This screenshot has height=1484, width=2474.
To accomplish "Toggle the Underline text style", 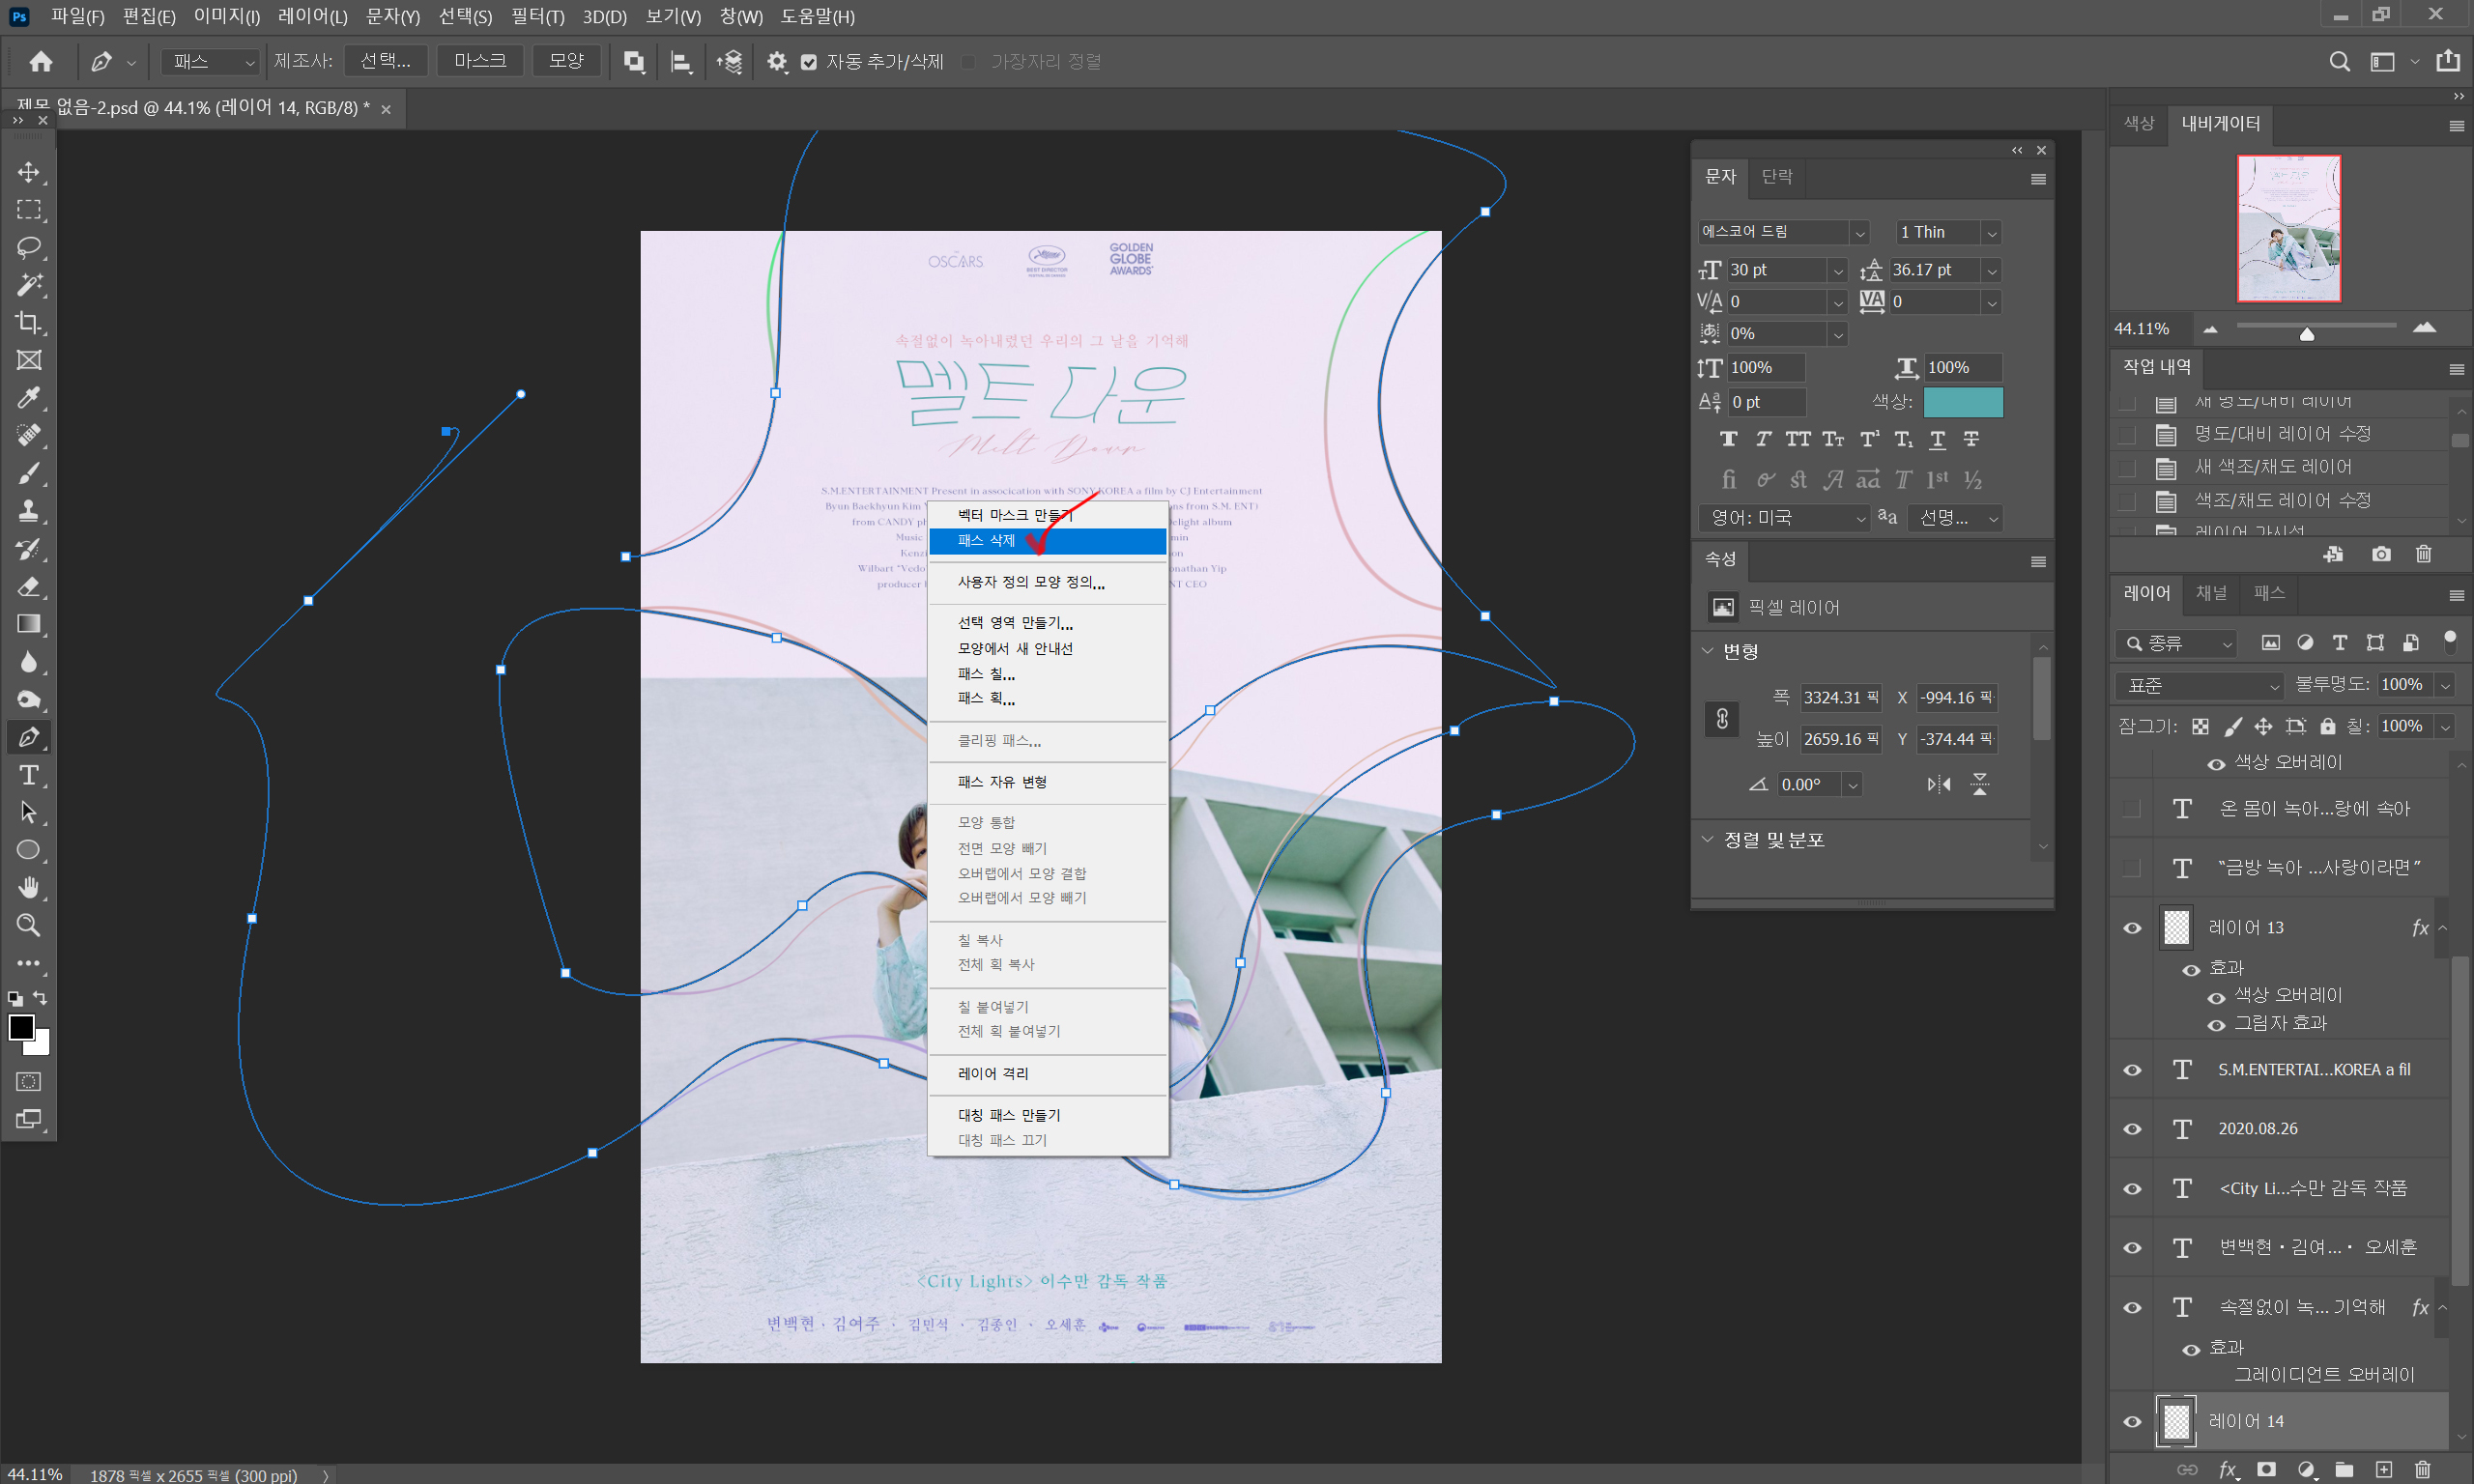I will click(x=1937, y=439).
